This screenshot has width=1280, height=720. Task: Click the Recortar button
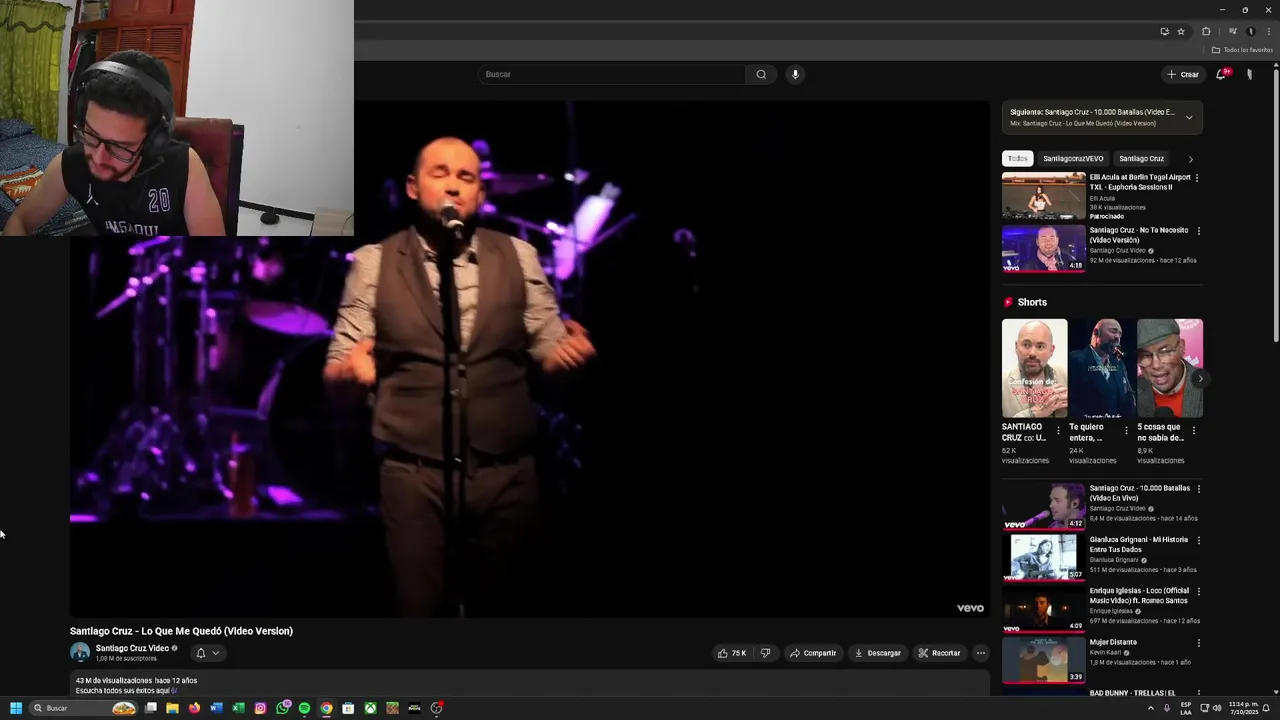[x=939, y=653]
